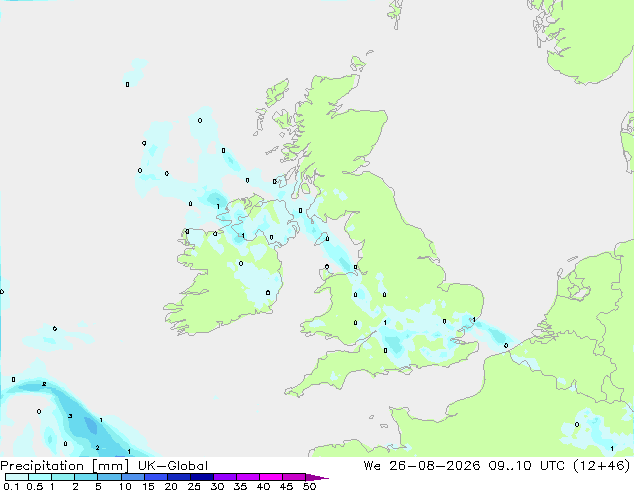
Task: Pick the 45–50 mm legend swatch
Action: click(x=294, y=477)
